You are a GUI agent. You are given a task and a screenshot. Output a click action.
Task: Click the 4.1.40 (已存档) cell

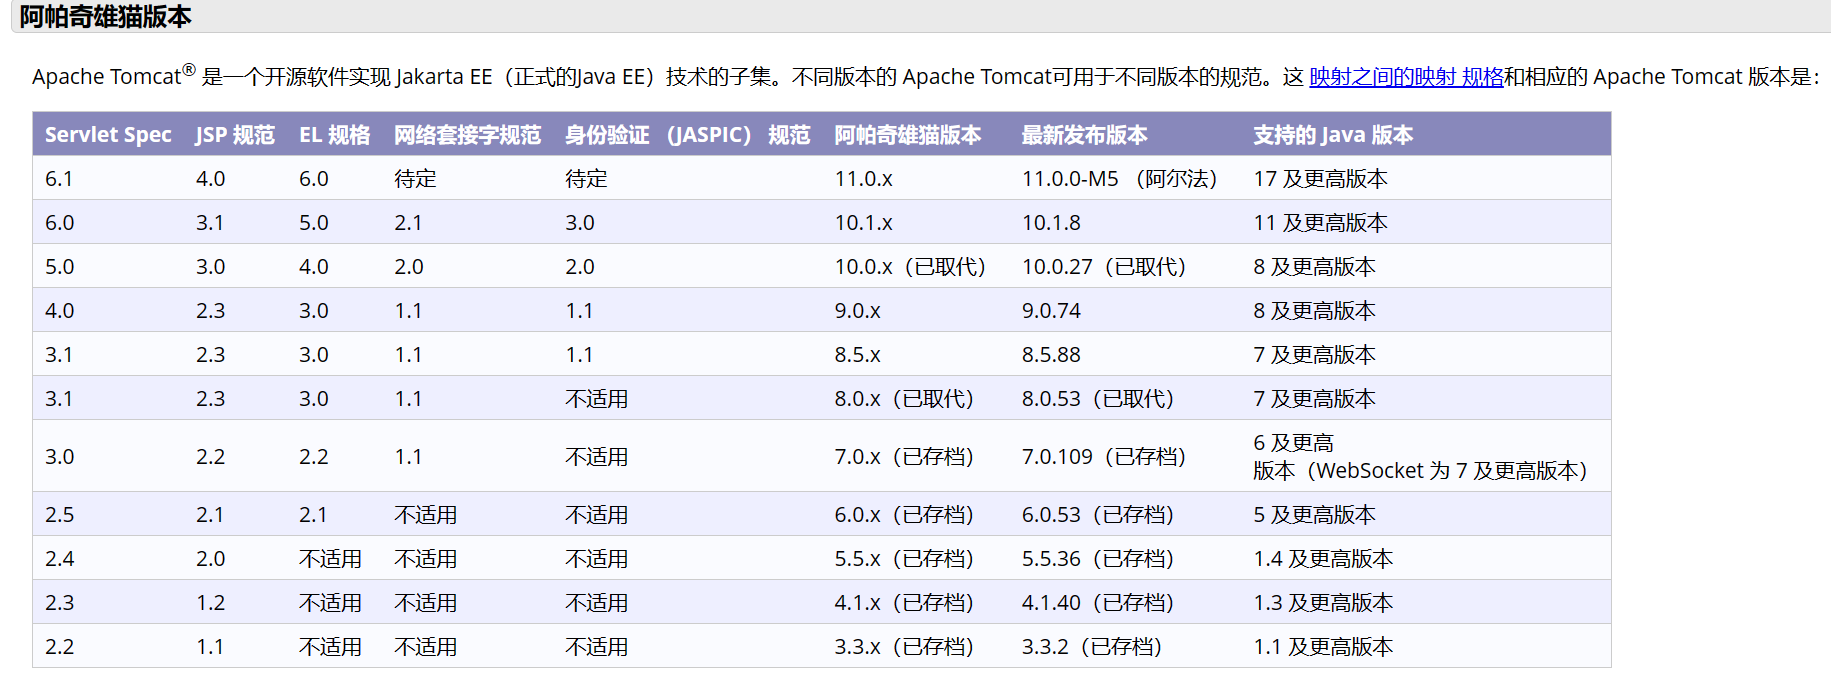(1097, 603)
